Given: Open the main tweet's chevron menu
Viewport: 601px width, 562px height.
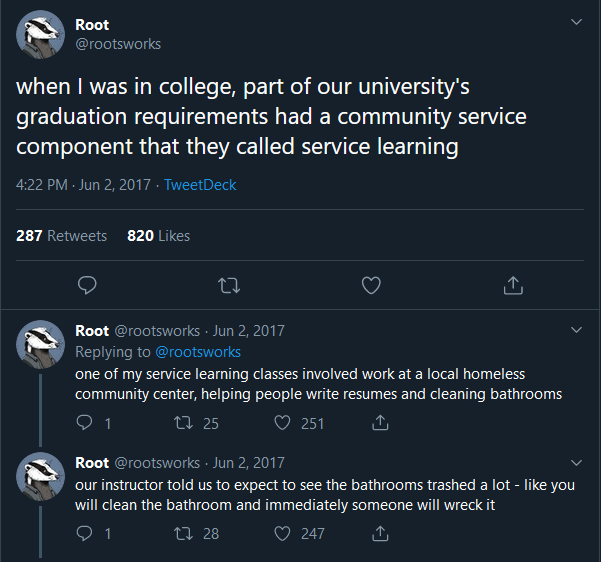Looking at the screenshot, I should (576, 21).
